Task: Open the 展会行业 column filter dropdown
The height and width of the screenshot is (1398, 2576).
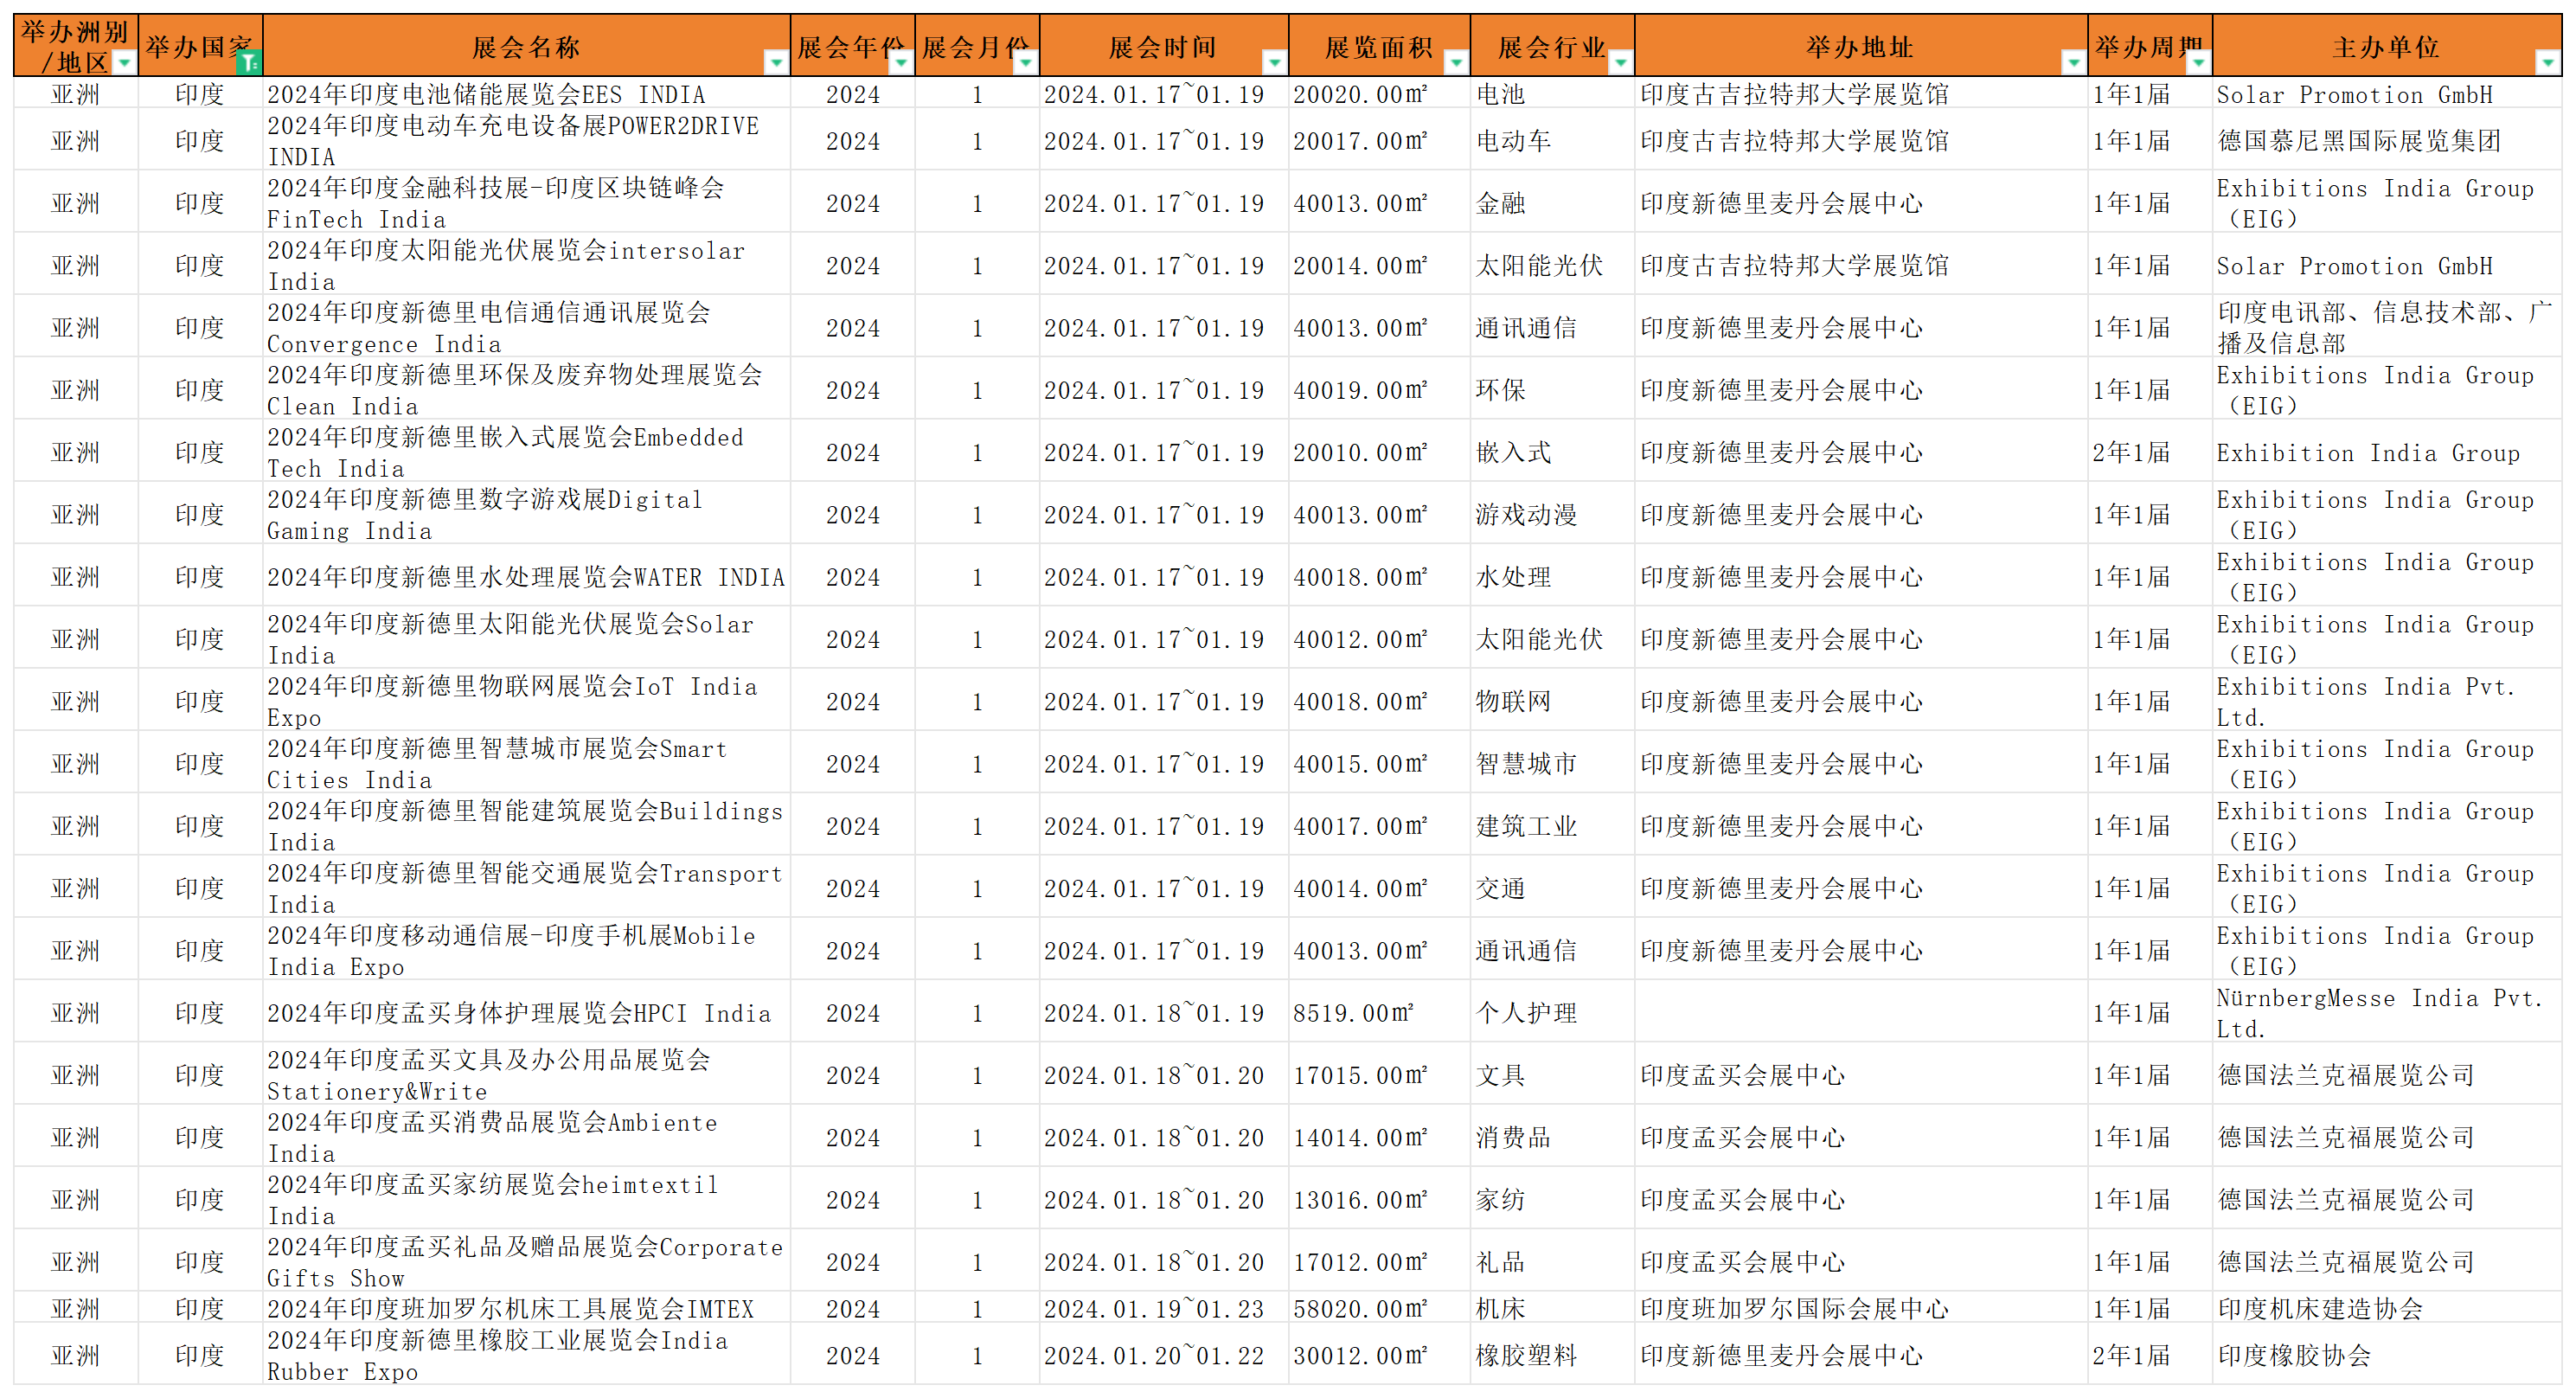Action: tap(1620, 63)
